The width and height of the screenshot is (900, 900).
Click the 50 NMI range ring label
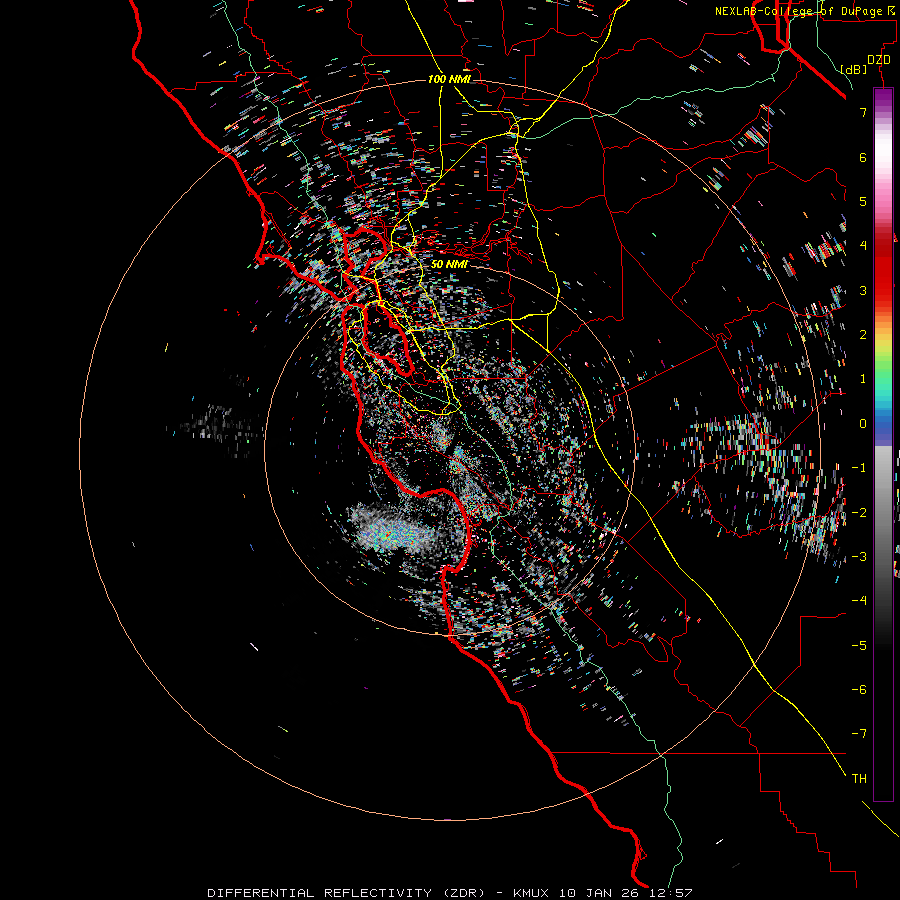pyautogui.click(x=449, y=264)
